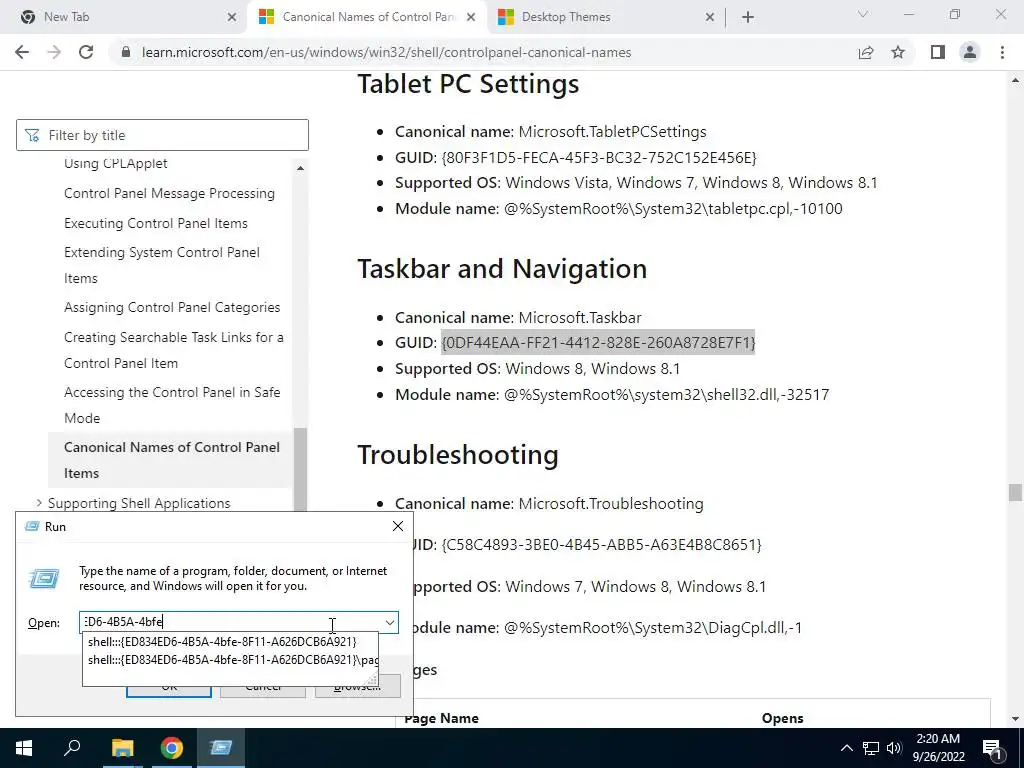Screen dimensions: 1024x768
Task: Click the Taskbar and Navigation heading
Action: [x=502, y=268]
